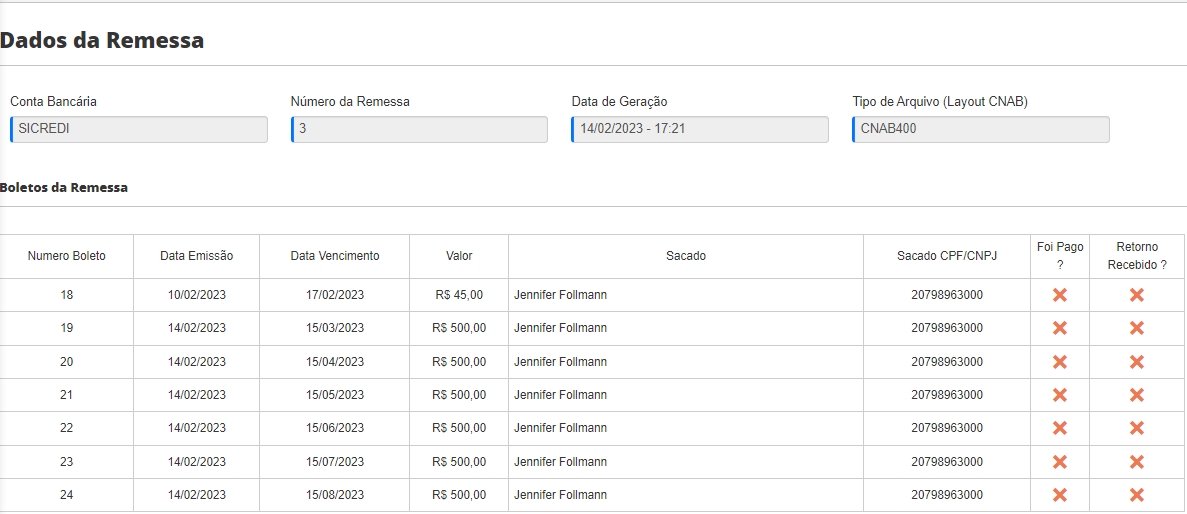
Task: Click the Conta Bancária field showing SICREDI
Action: [x=139, y=129]
